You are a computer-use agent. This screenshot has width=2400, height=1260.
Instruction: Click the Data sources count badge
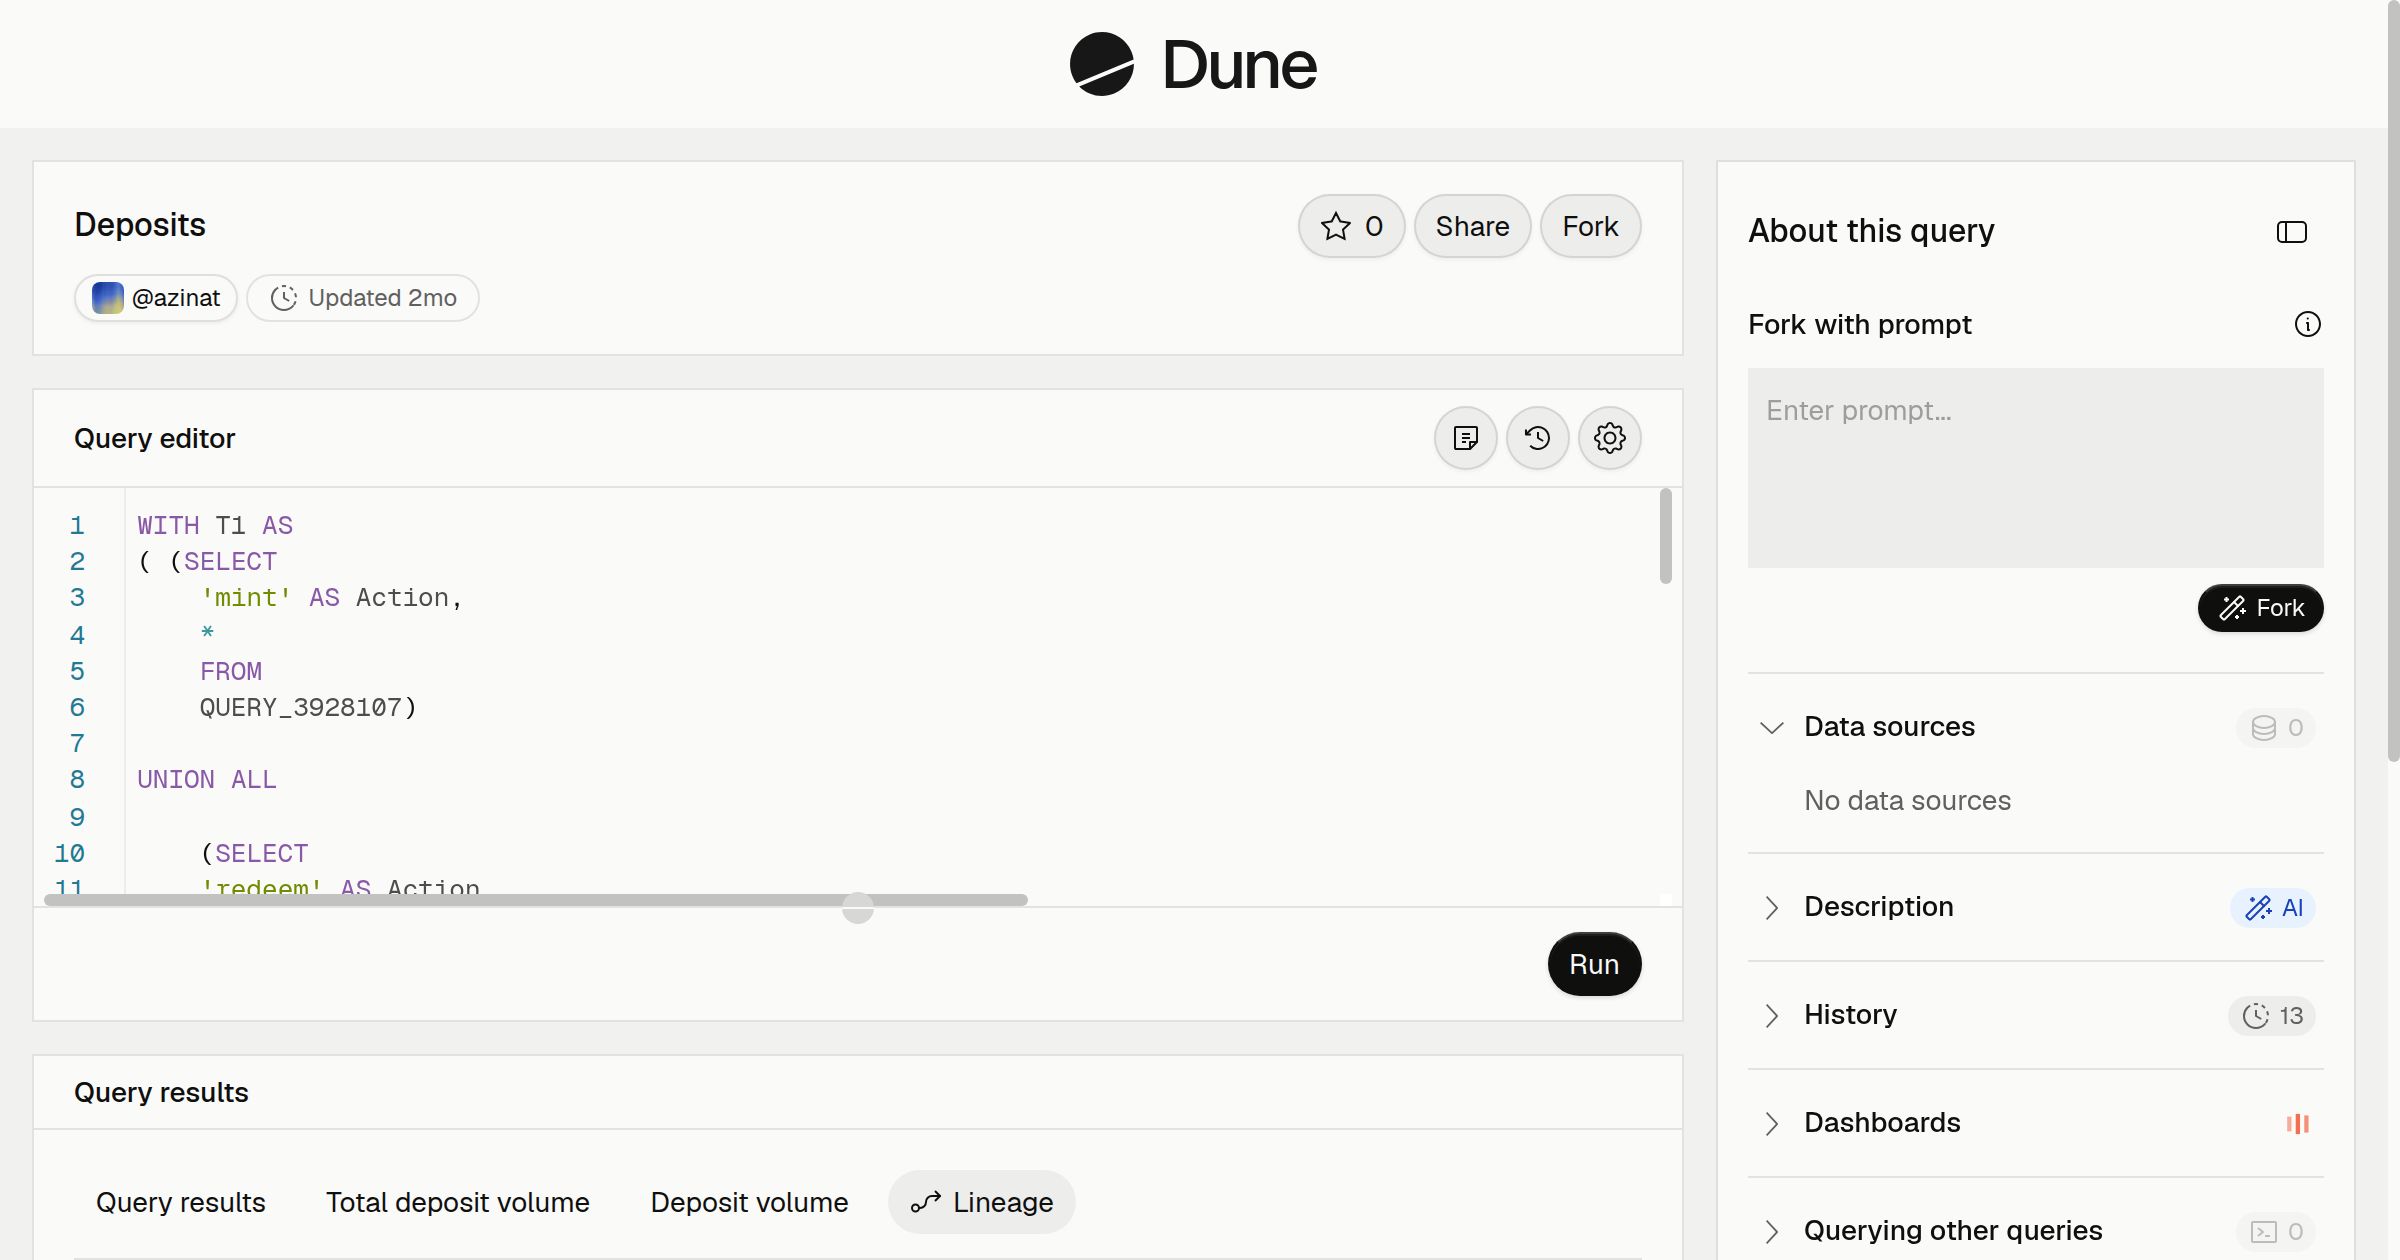(2277, 727)
